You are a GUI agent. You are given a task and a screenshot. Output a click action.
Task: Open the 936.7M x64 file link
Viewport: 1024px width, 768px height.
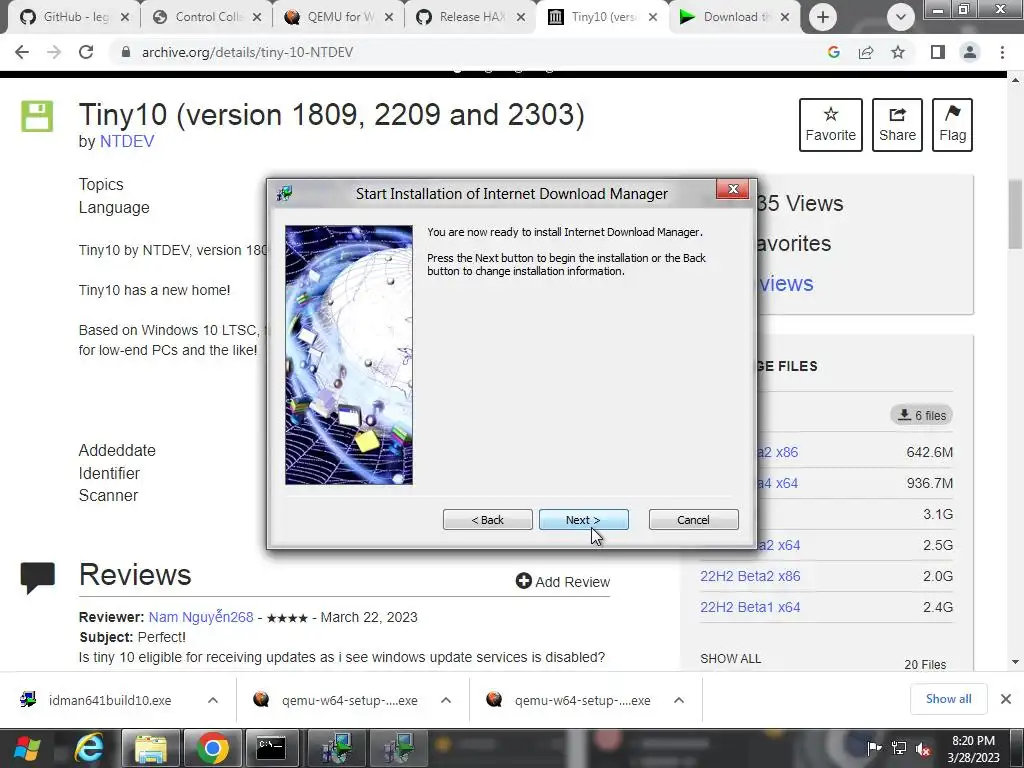click(x=777, y=483)
